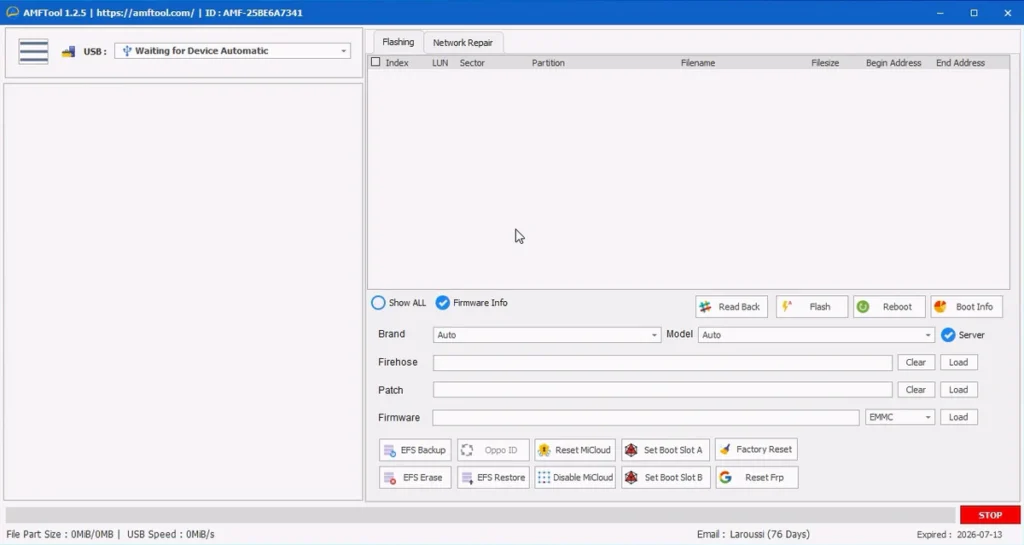This screenshot has width=1024, height=545.
Task: Check the select-all box in Index header
Action: click(376, 62)
